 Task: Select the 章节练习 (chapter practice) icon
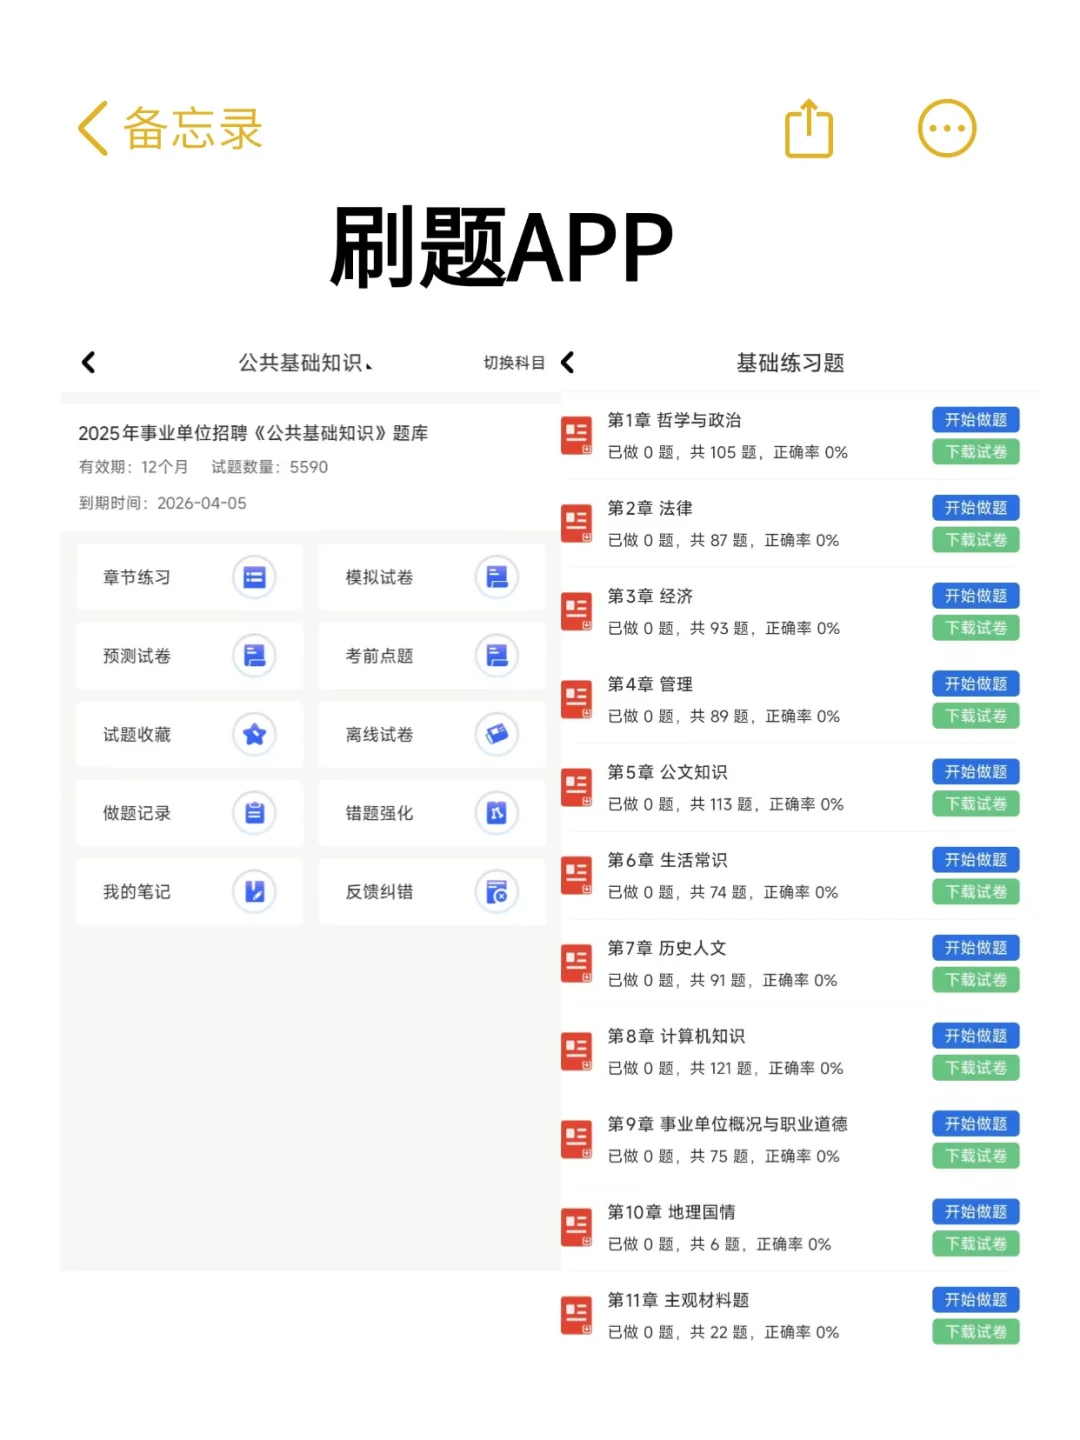[x=253, y=578]
